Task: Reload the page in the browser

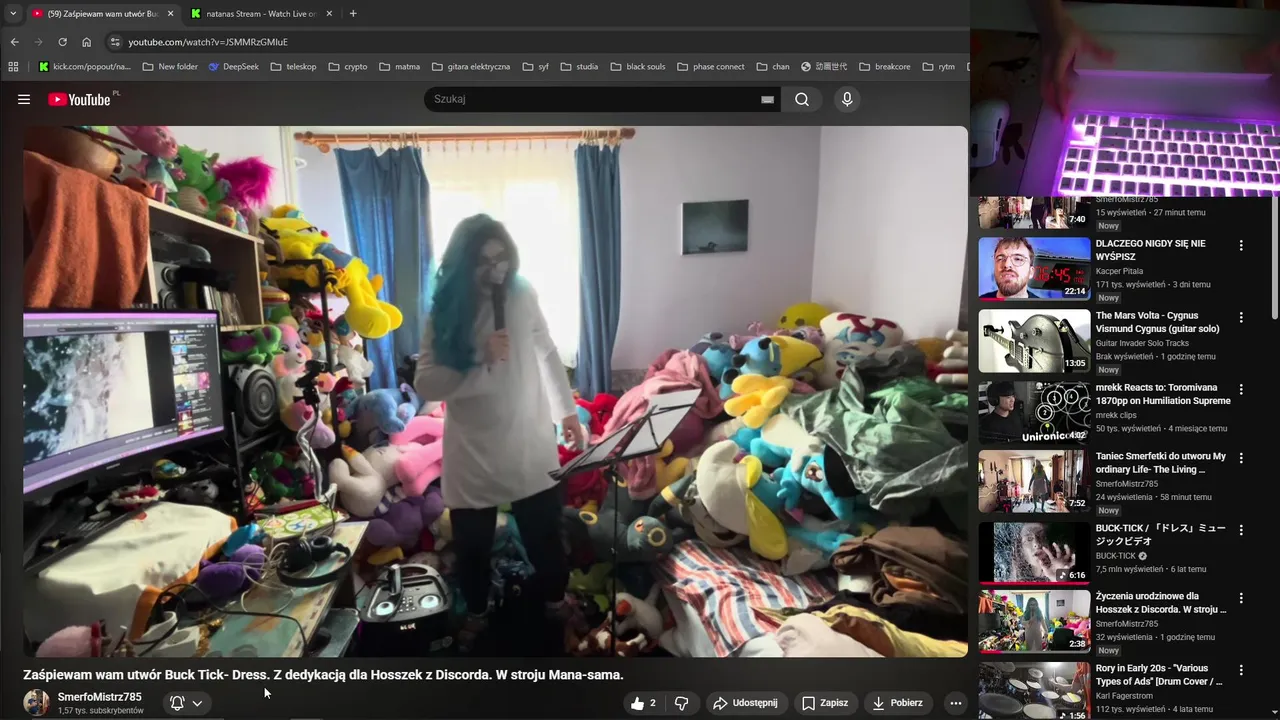Action: click(62, 42)
